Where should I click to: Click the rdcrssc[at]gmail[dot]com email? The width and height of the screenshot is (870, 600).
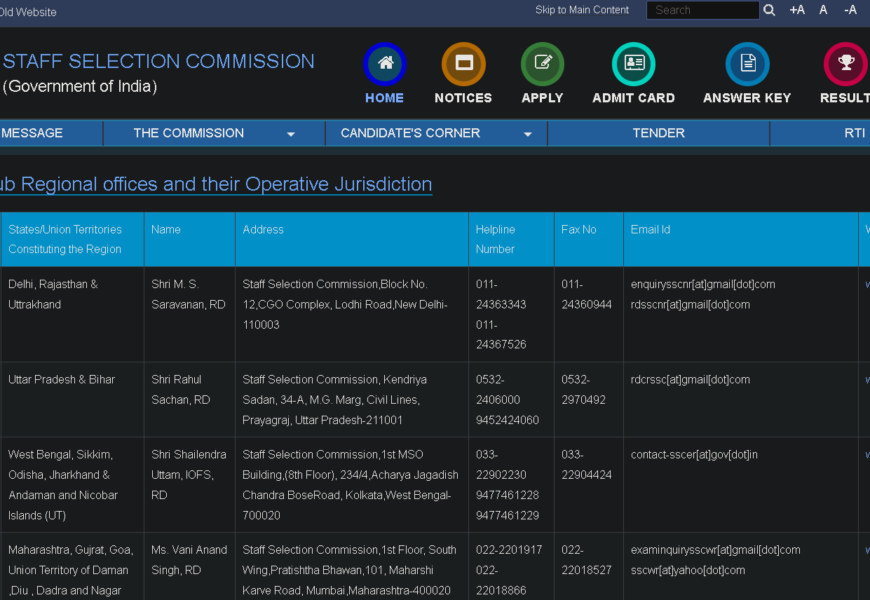pos(690,380)
